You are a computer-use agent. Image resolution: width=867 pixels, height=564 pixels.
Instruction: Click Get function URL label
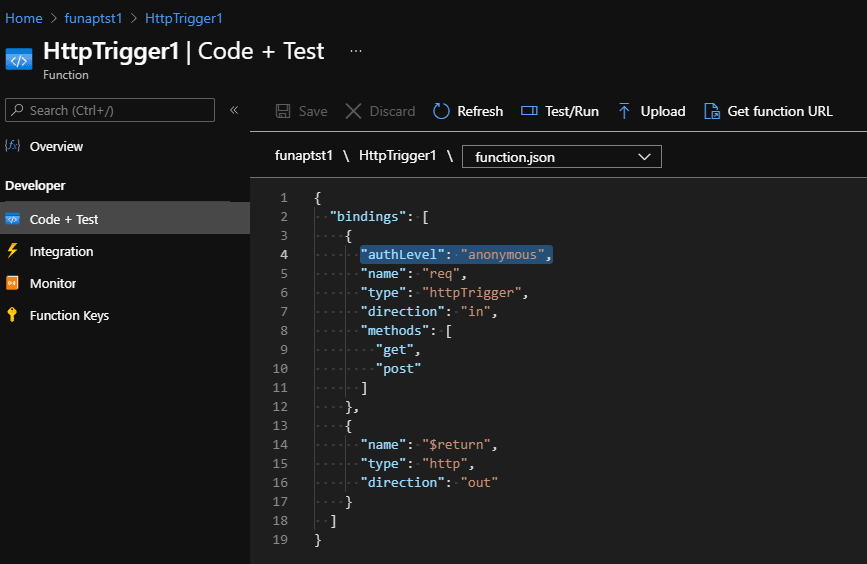click(780, 111)
